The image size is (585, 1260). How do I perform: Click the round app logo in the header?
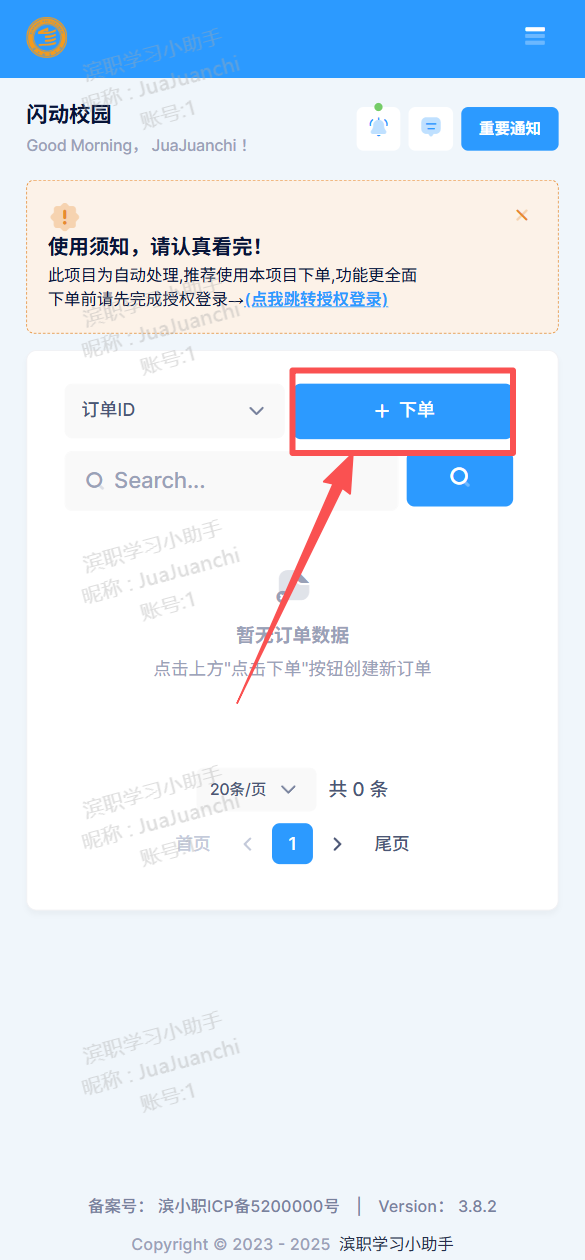tap(47, 38)
